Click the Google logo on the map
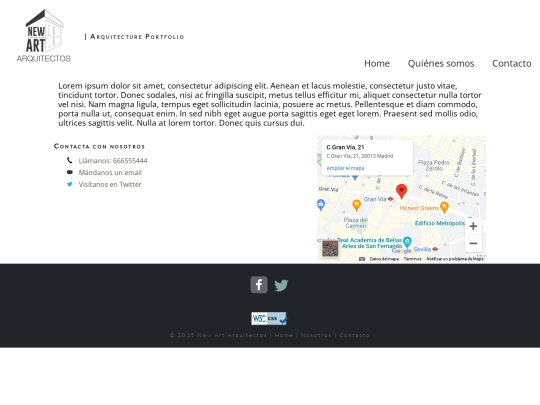This screenshot has height=405, width=540. coord(402,251)
